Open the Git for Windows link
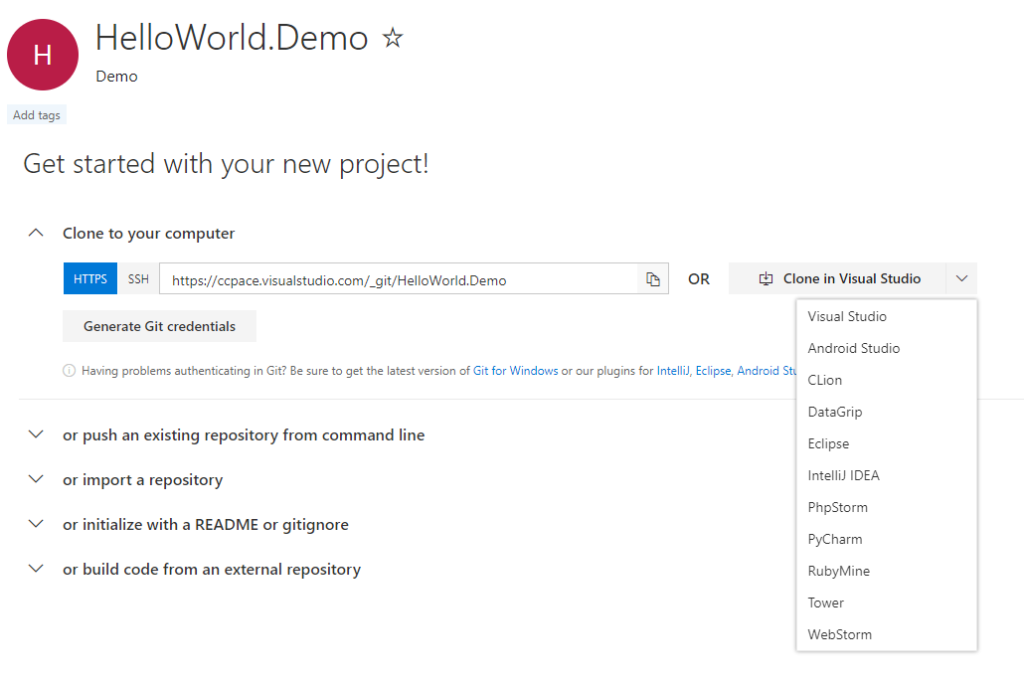This screenshot has height=688, width=1024. pos(515,370)
